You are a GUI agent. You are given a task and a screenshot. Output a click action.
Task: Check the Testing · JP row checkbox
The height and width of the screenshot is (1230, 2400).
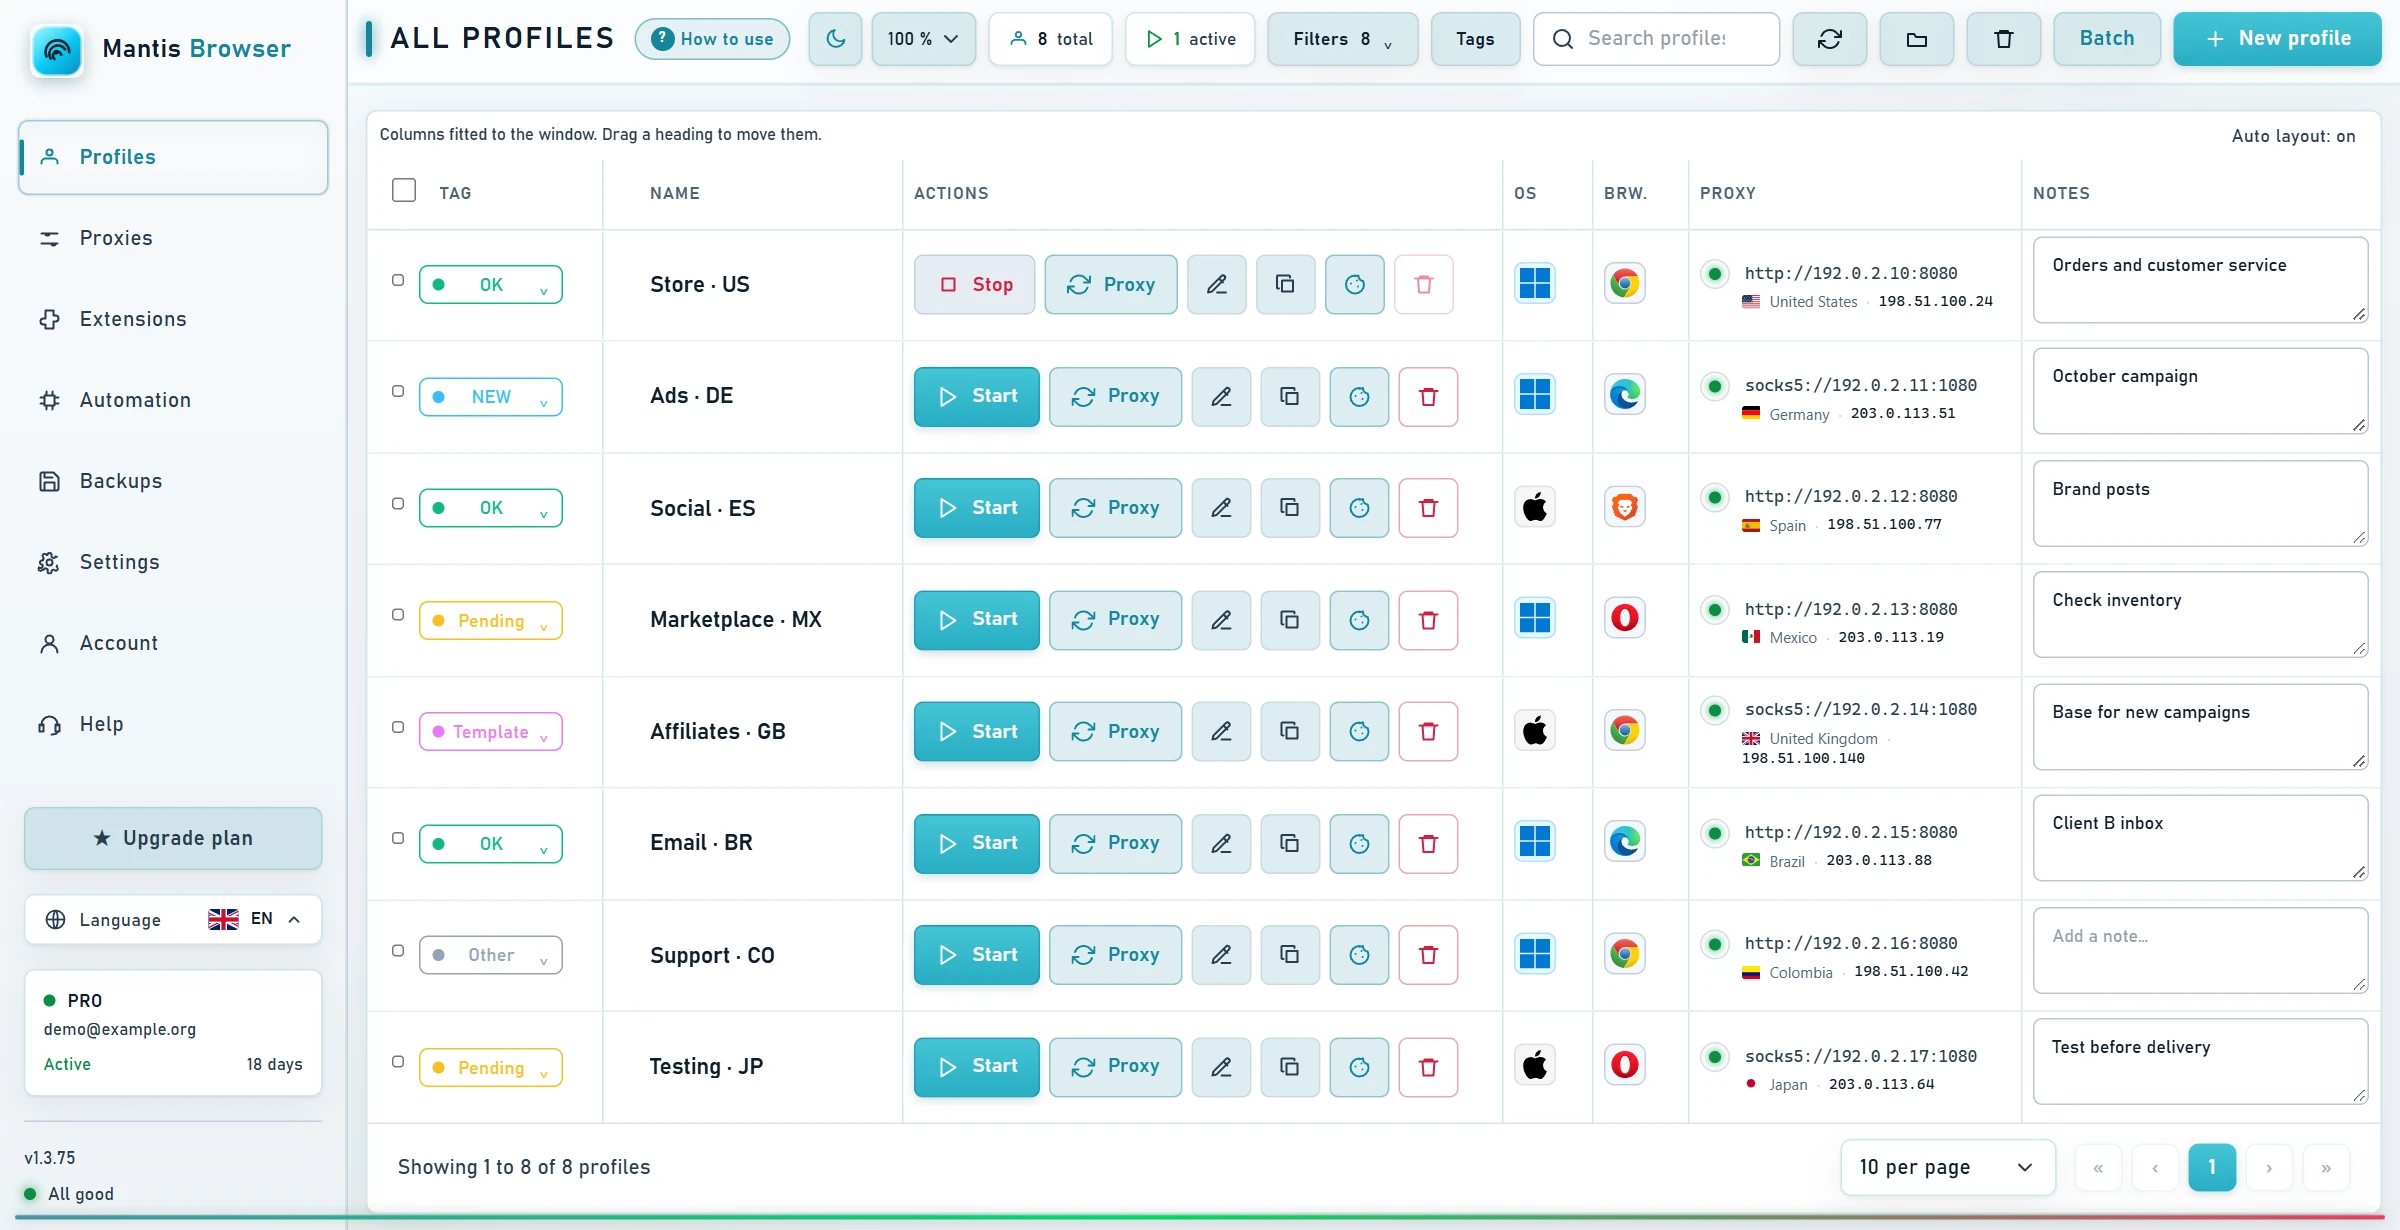pos(398,1062)
